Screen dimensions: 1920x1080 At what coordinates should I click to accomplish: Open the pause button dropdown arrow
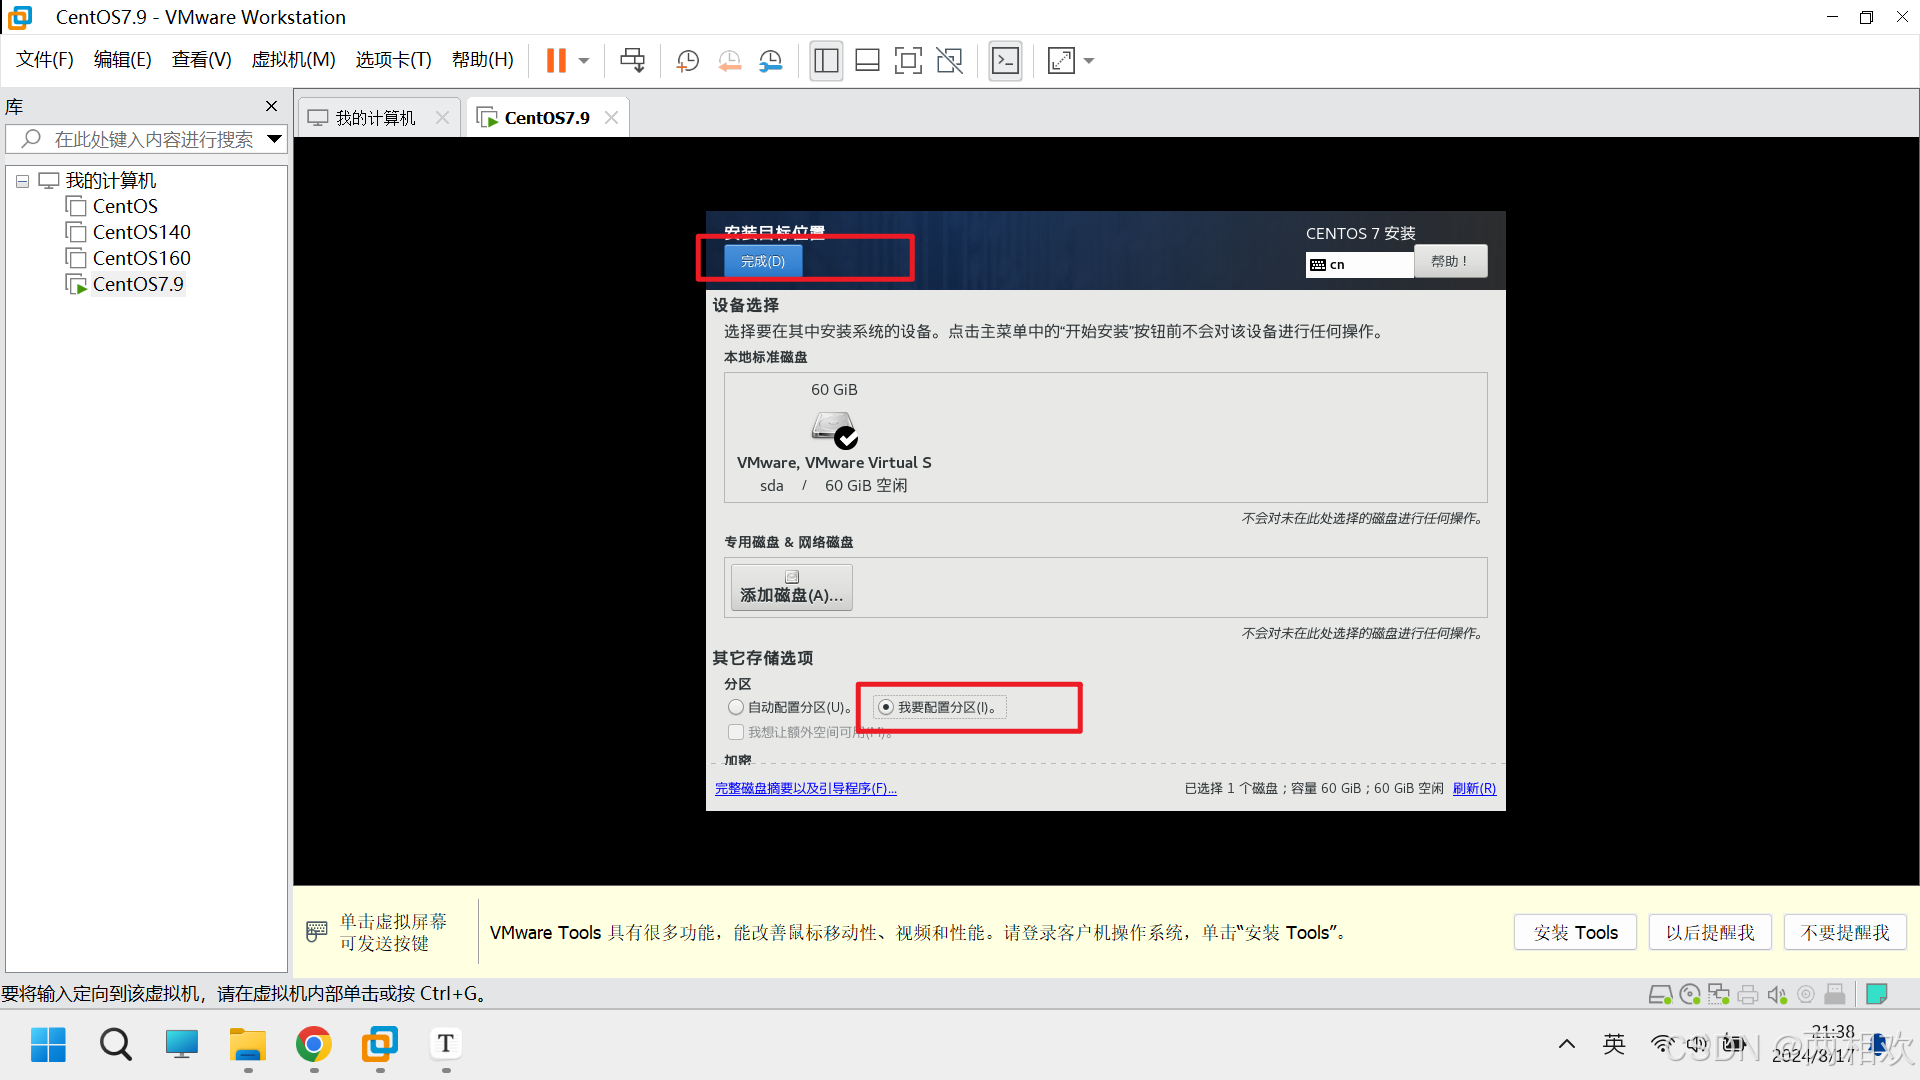click(x=584, y=61)
